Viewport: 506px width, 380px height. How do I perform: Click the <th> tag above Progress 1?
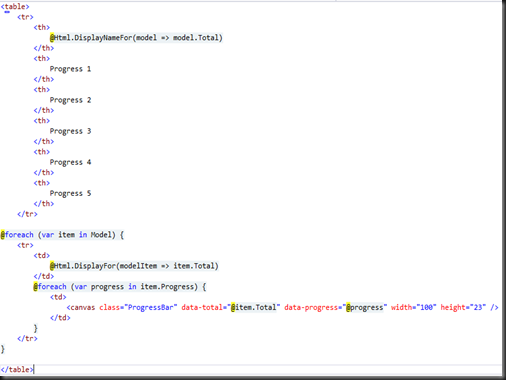pyautogui.click(x=42, y=58)
